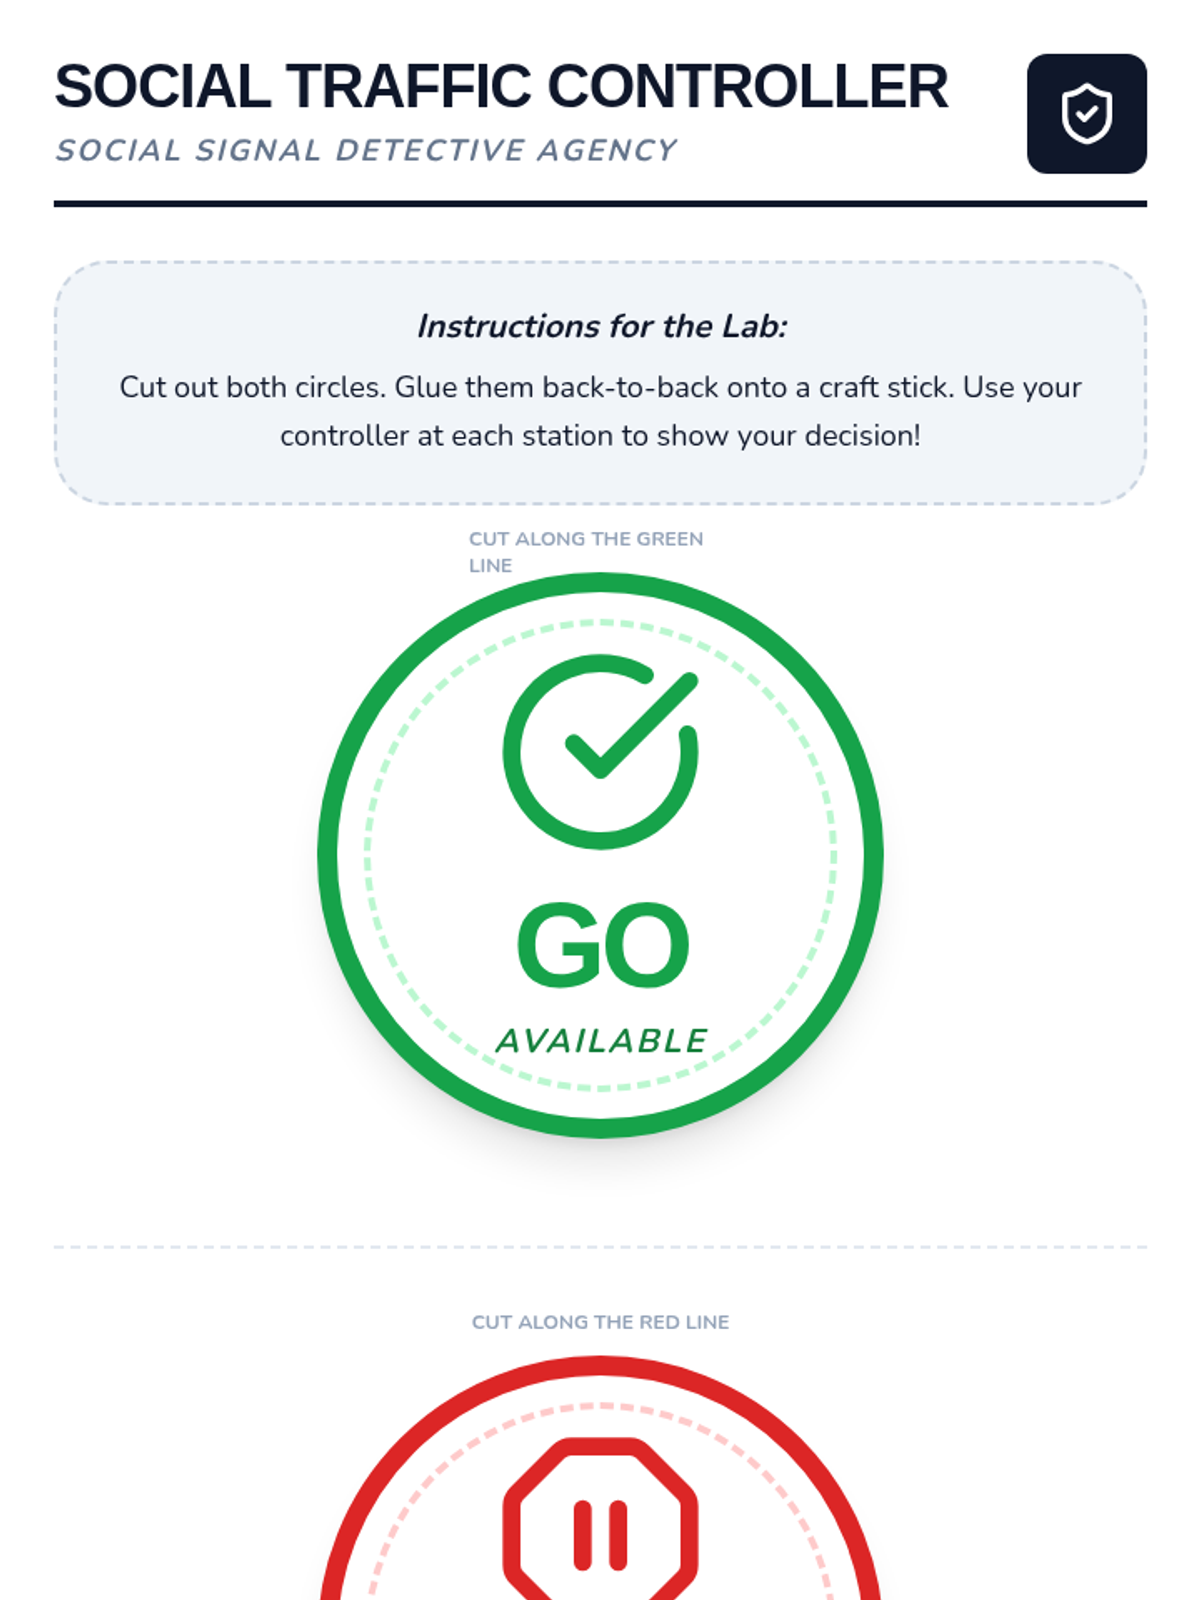
Task: Click the instruction paragraph about craft stick
Action: (600, 411)
